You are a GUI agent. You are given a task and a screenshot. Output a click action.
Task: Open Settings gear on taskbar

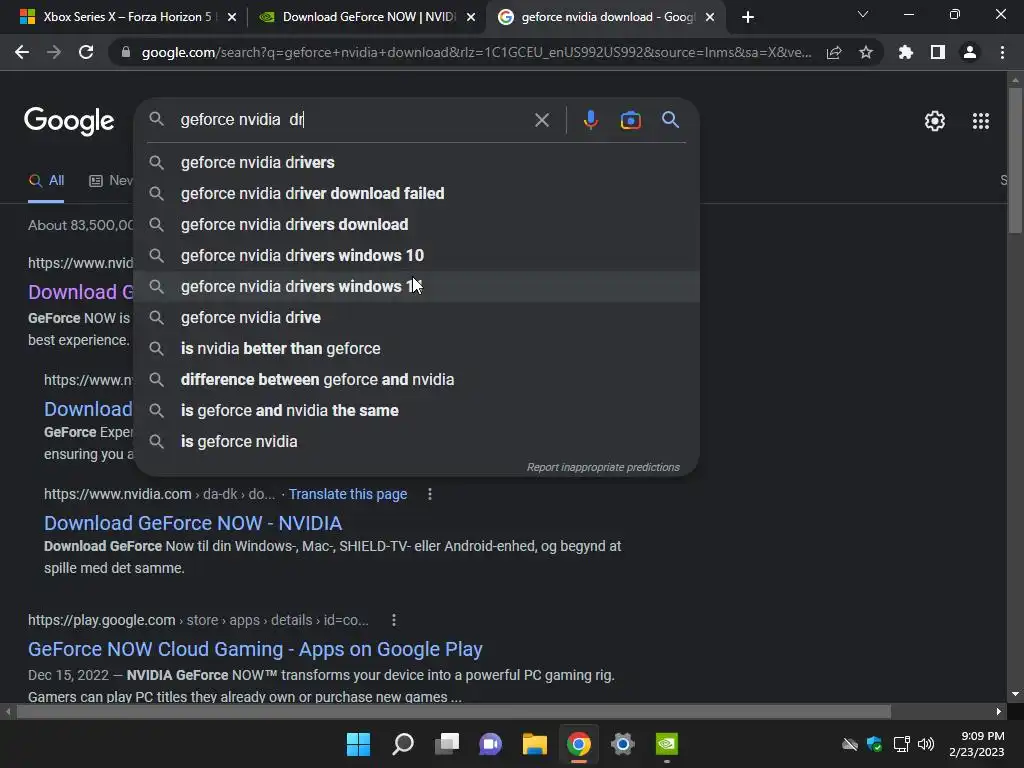[622, 744]
